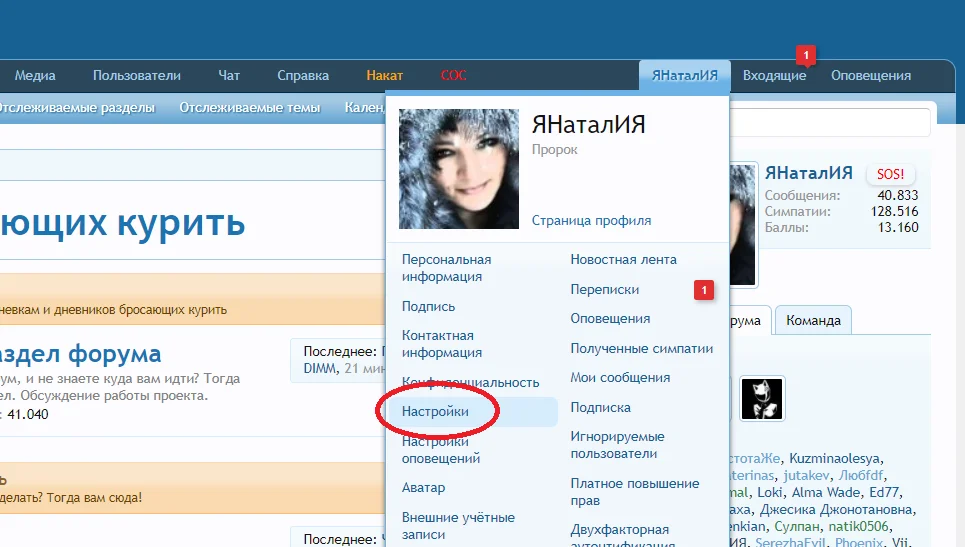The image size is (965, 547).
Task: Open jutakev user profile link
Action: point(806,476)
